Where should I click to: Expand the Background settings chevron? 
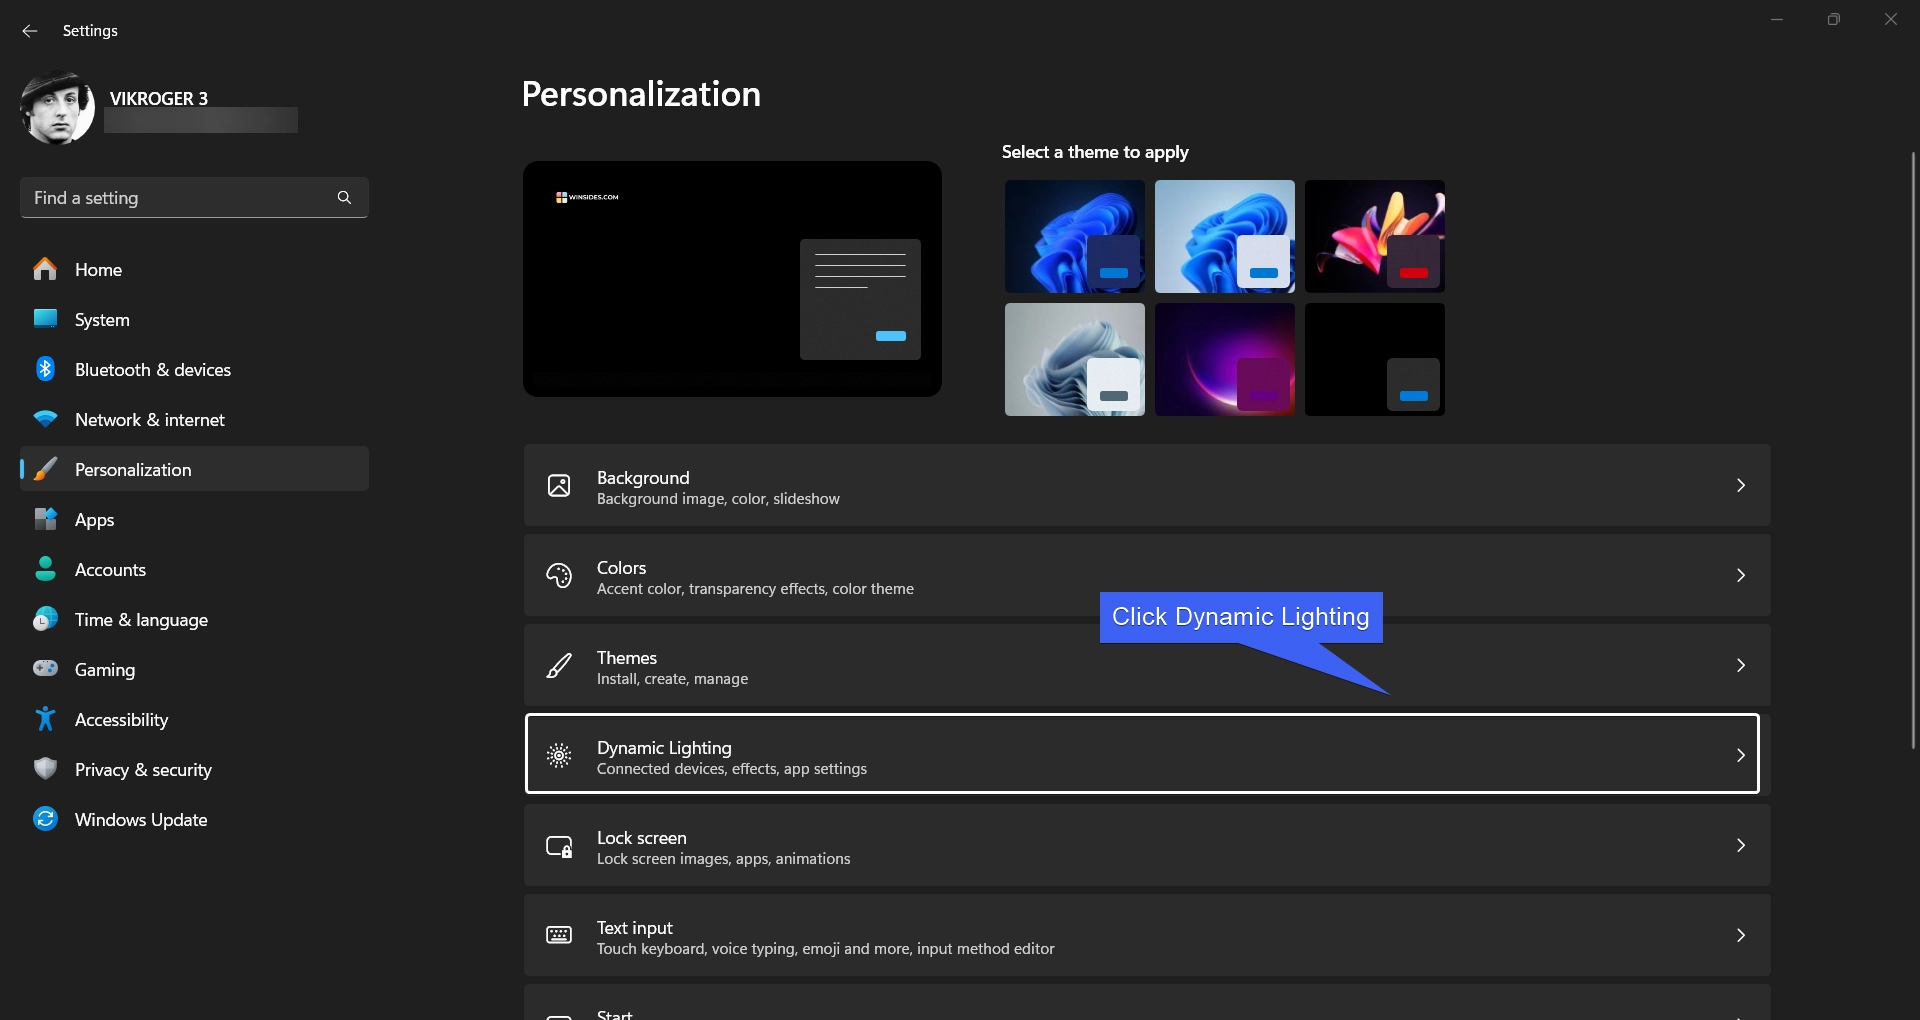[x=1741, y=485]
